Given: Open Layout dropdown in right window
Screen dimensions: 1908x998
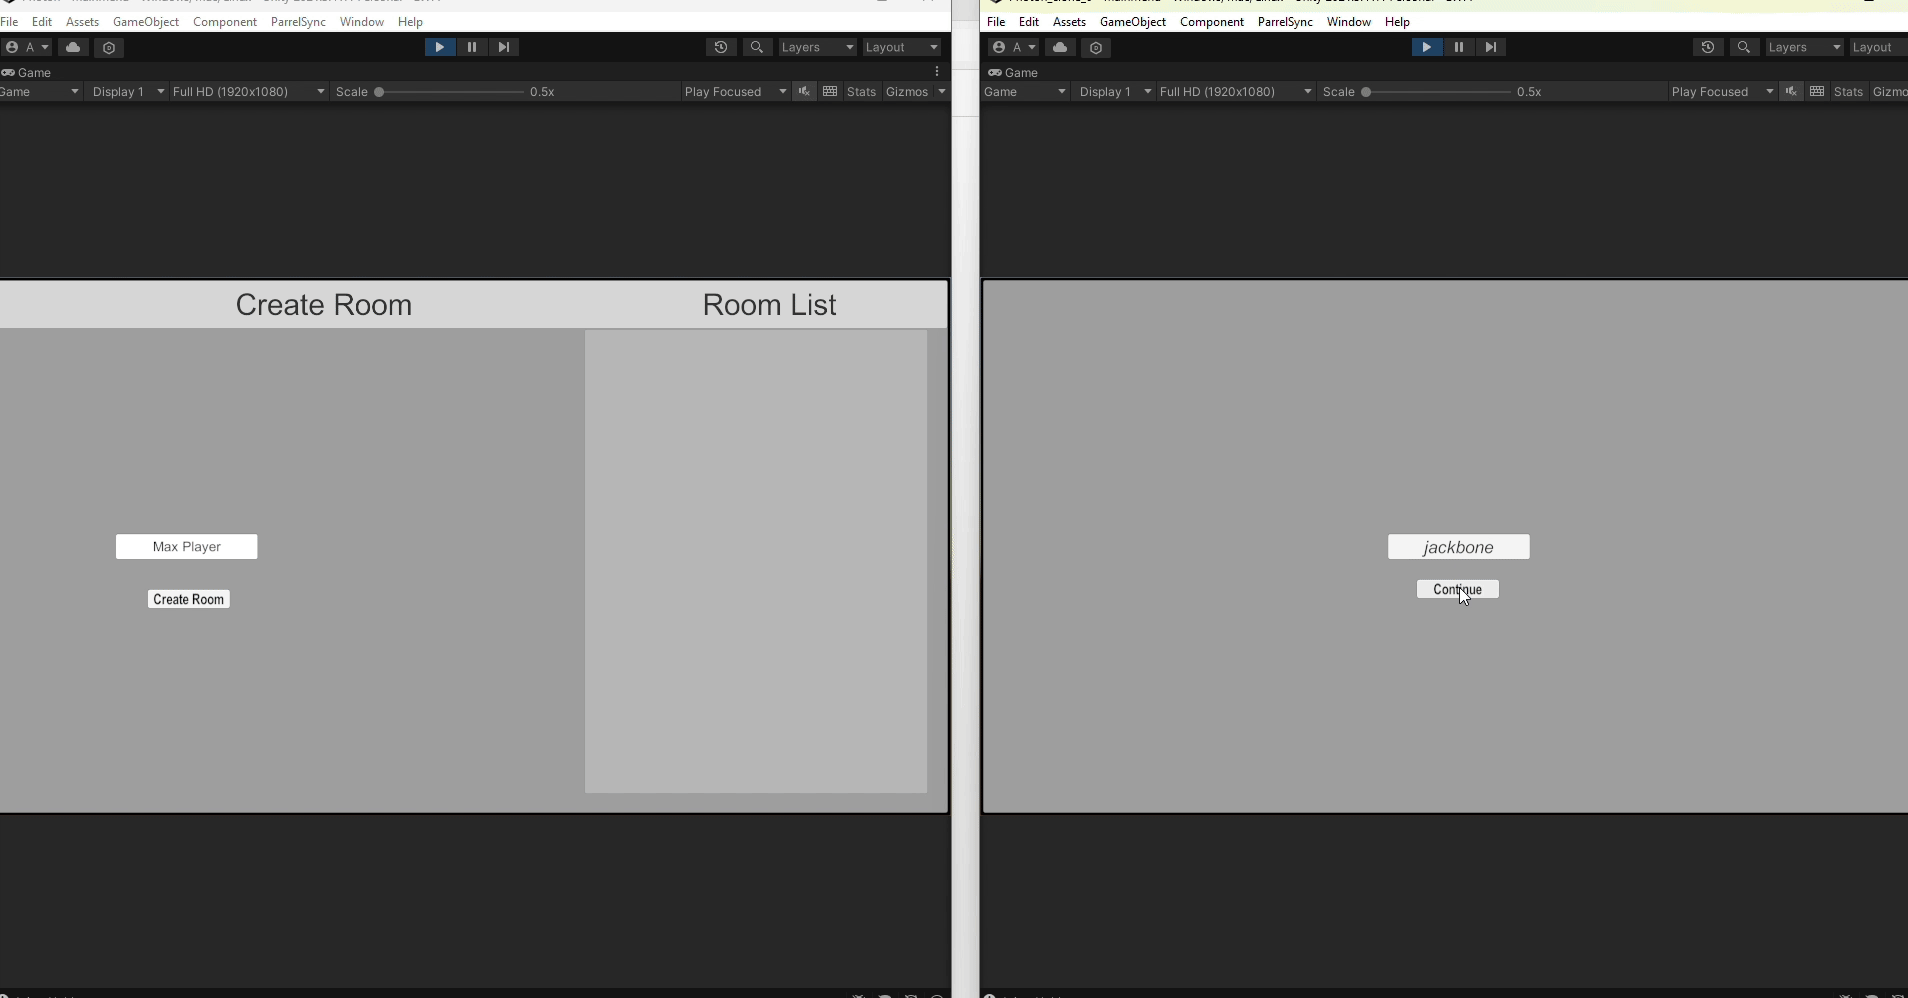Looking at the screenshot, I should click(1878, 47).
